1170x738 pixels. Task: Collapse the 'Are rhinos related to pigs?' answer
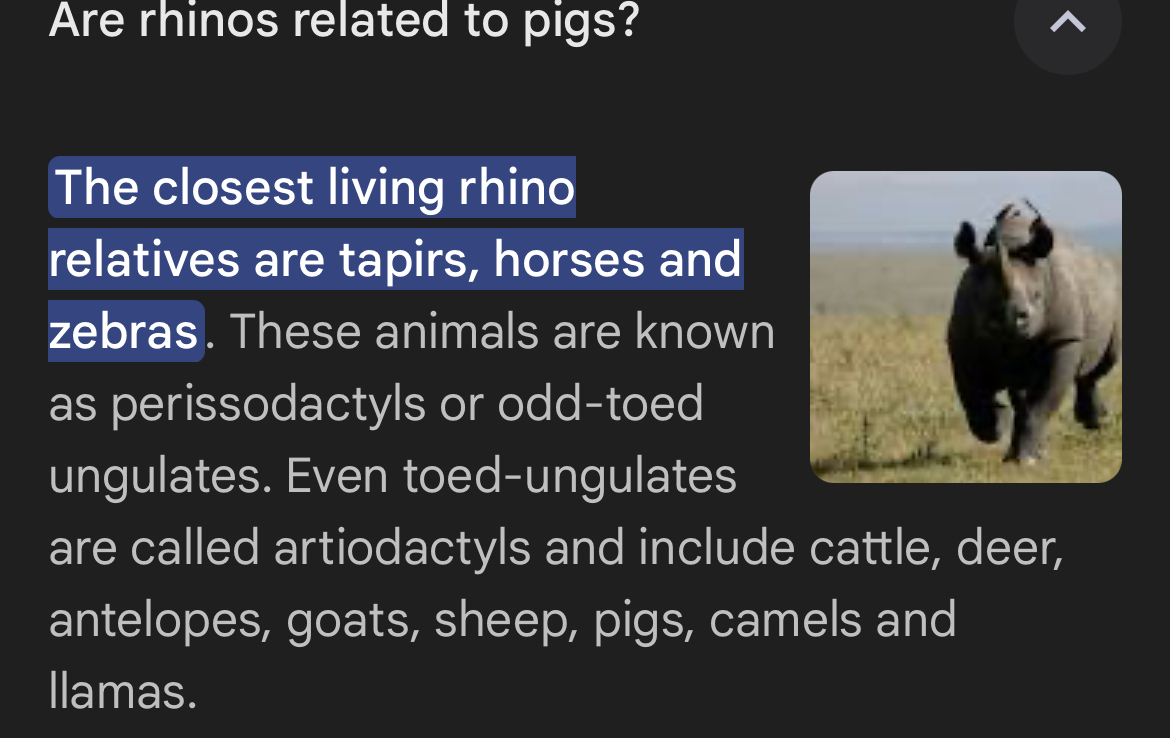(x=1067, y=22)
